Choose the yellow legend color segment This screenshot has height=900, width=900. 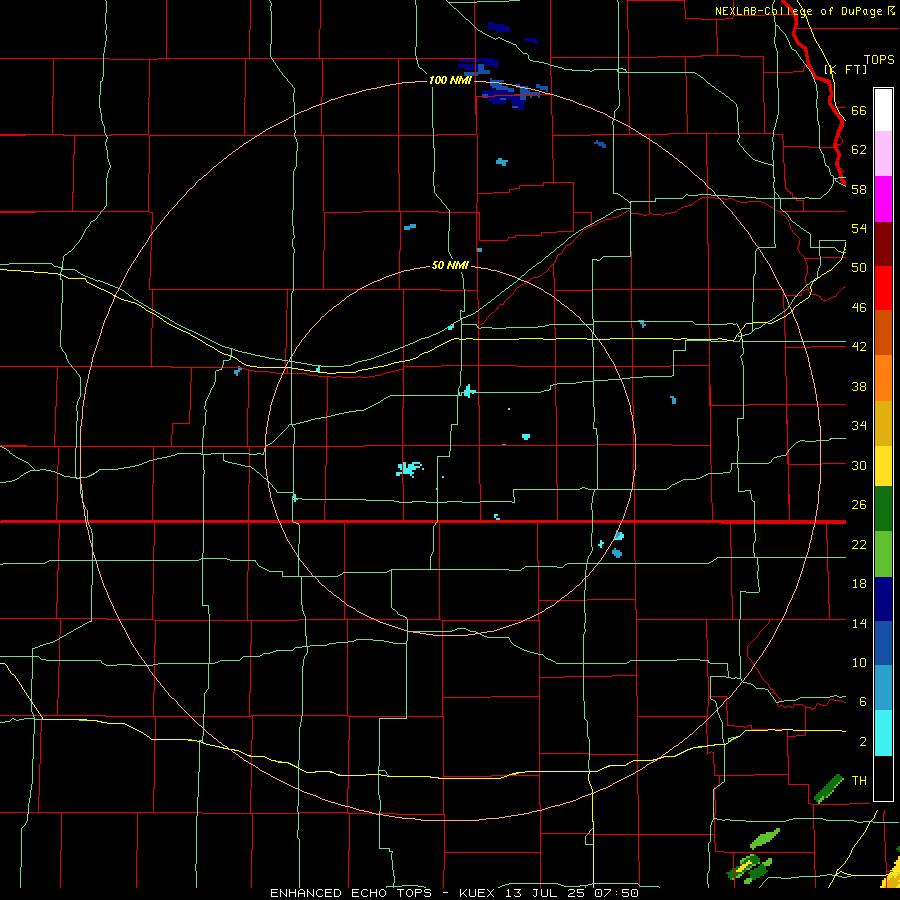(x=883, y=466)
